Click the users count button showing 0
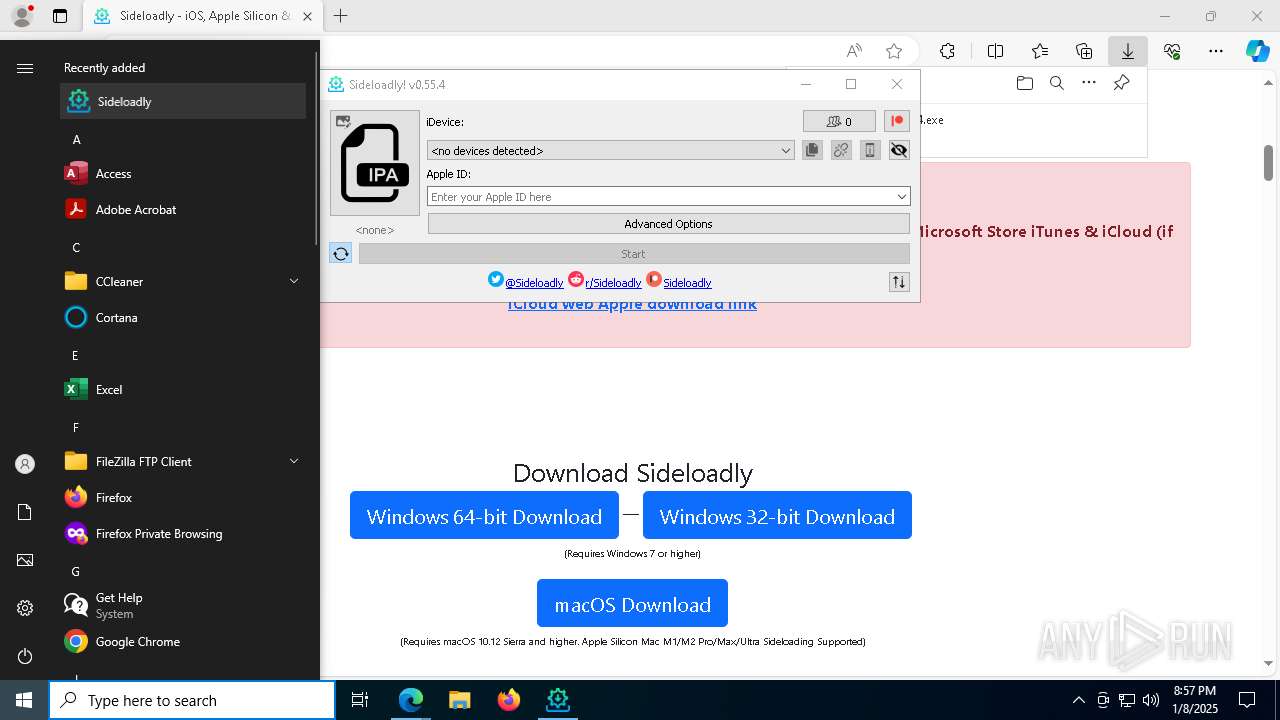Screen dimensions: 1280x720 pos(839,121)
